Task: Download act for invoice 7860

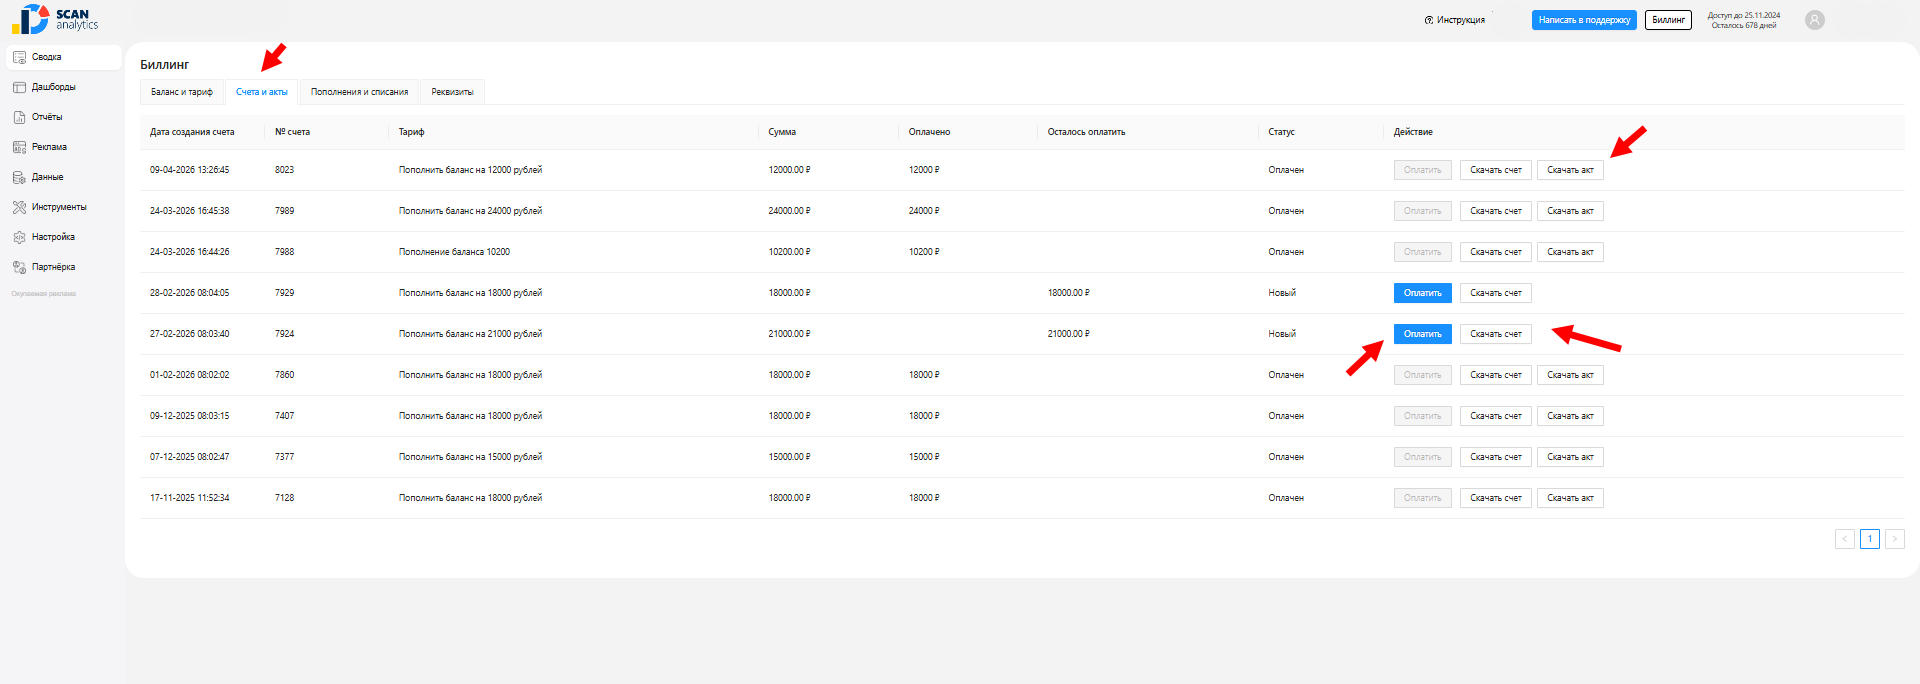Action: [1570, 375]
